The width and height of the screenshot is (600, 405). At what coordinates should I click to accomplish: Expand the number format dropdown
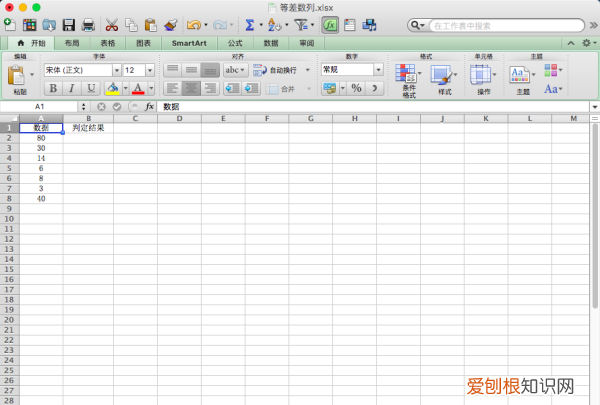(x=379, y=70)
